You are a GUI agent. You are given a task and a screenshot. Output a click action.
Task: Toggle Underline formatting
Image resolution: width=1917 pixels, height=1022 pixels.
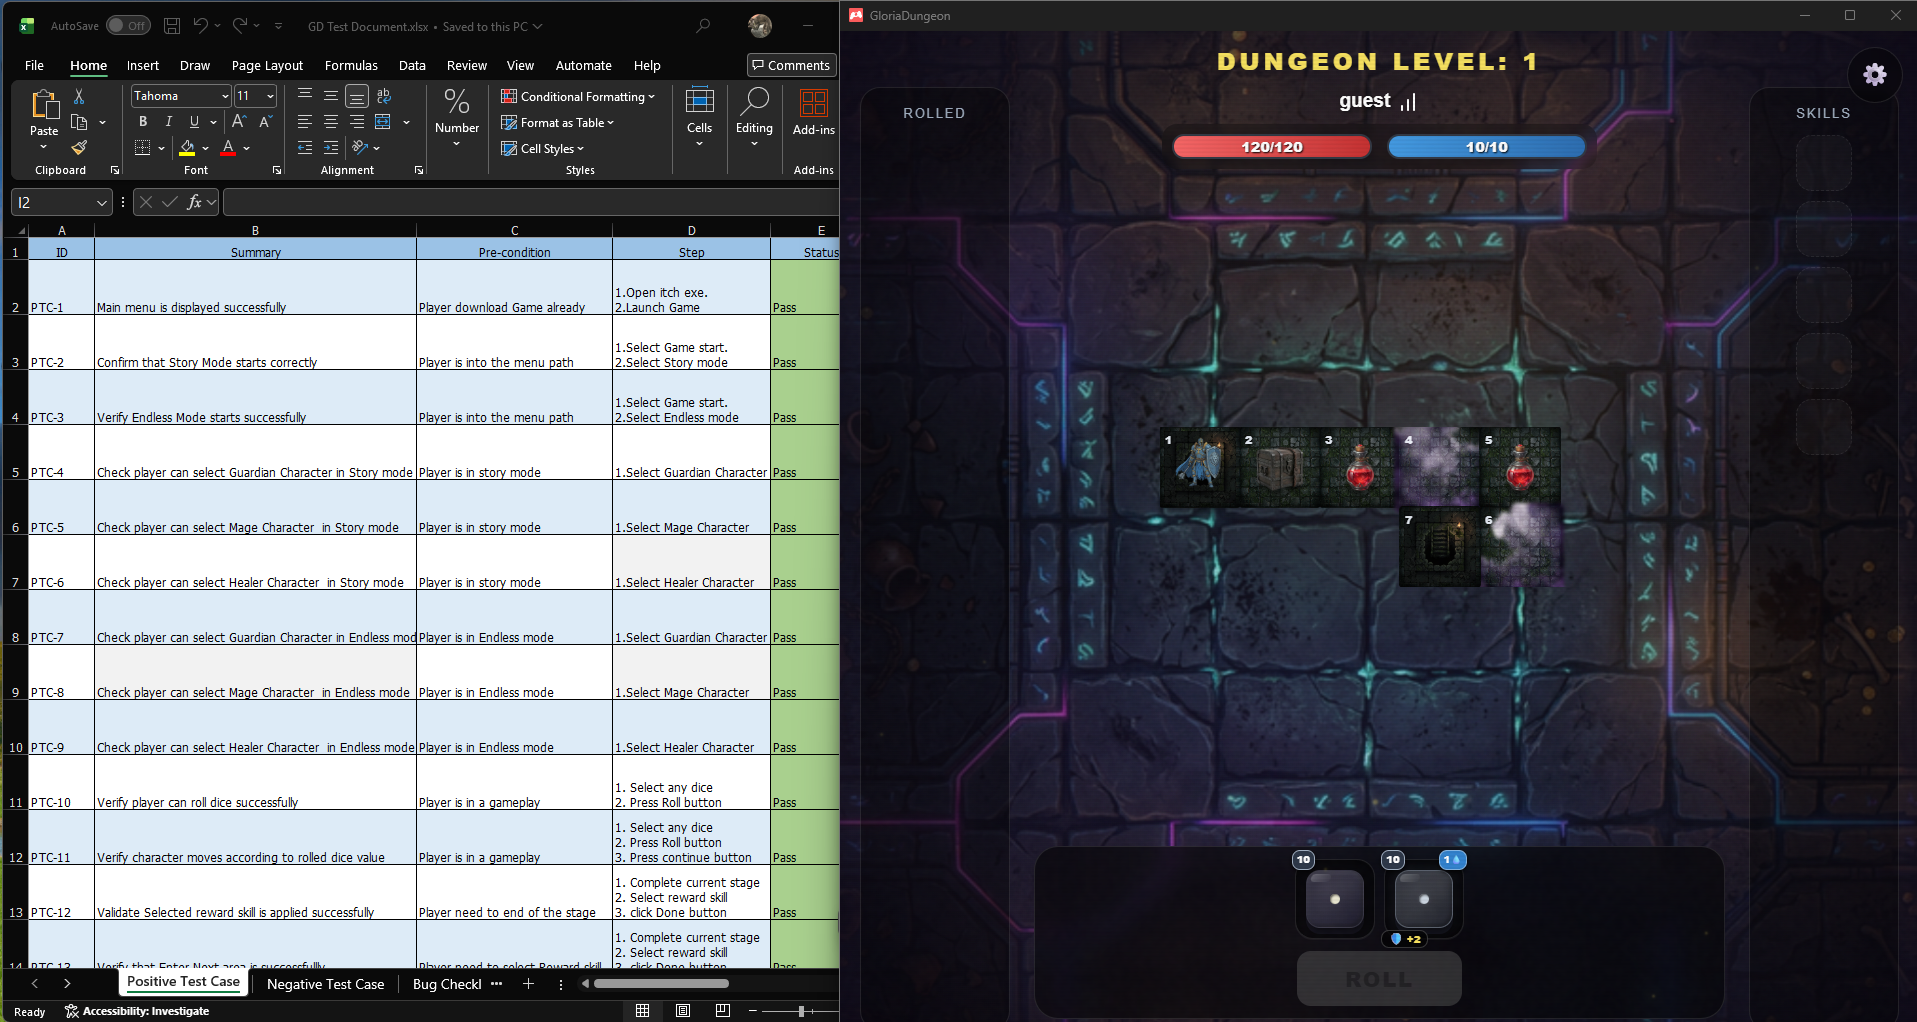(x=194, y=122)
